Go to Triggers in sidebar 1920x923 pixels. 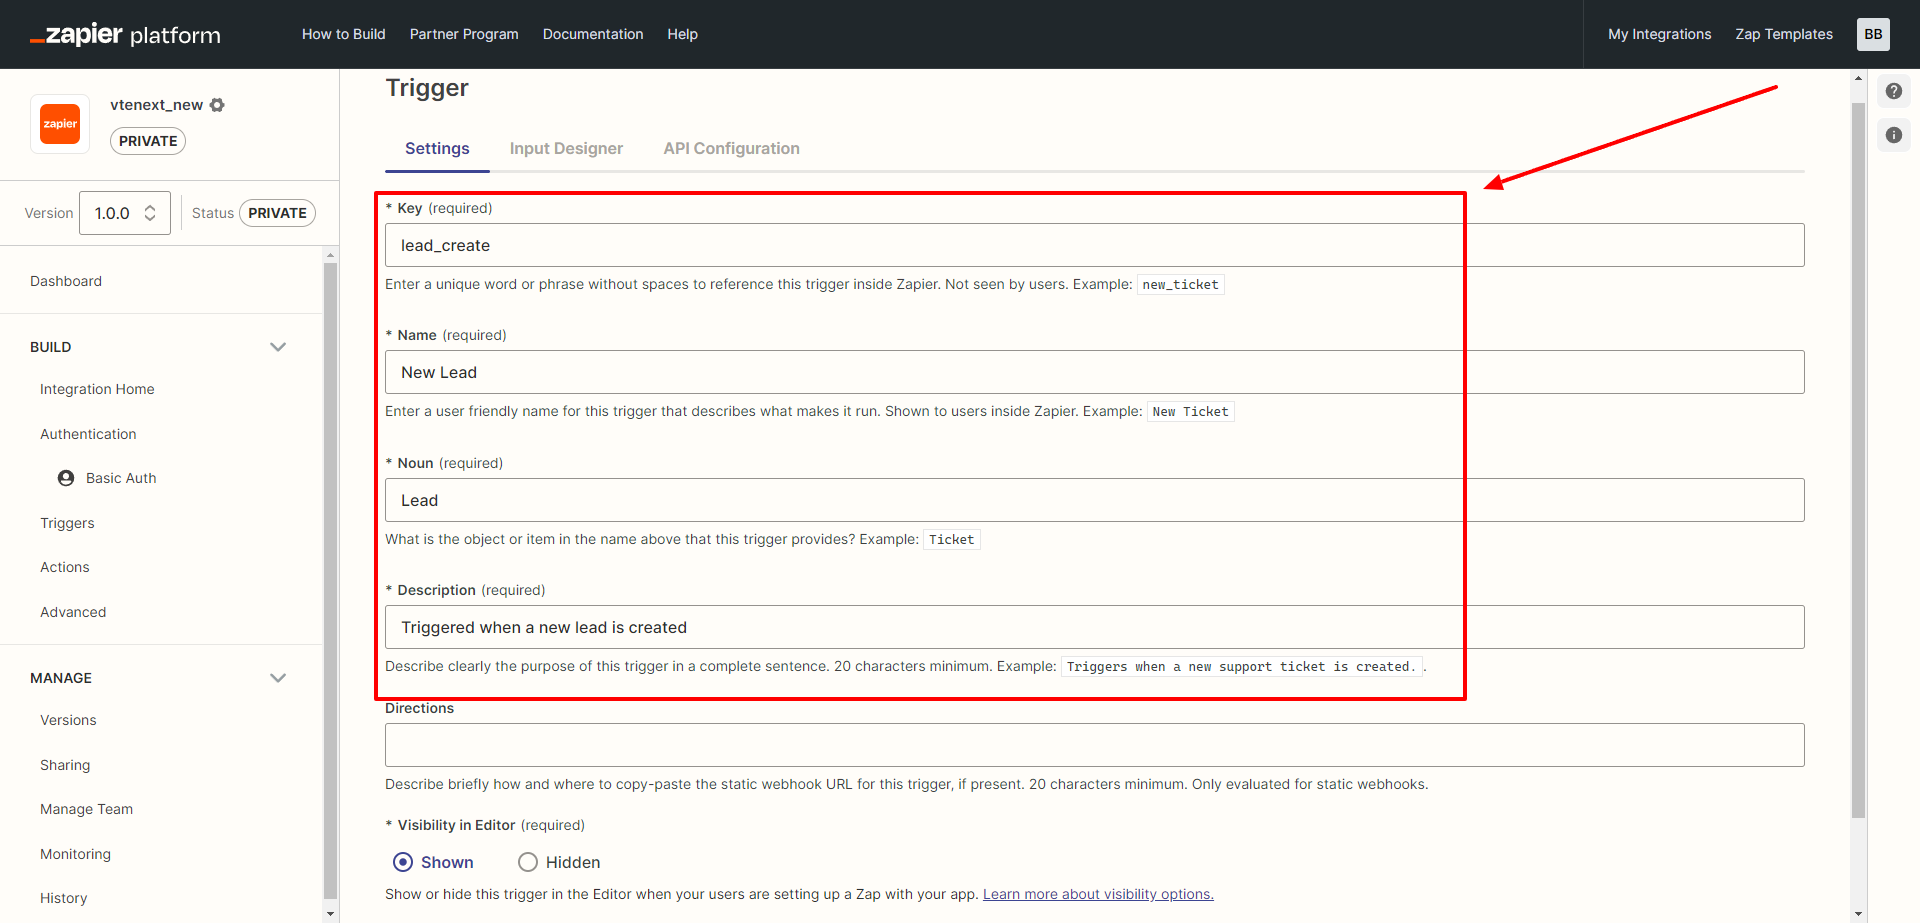click(x=67, y=523)
